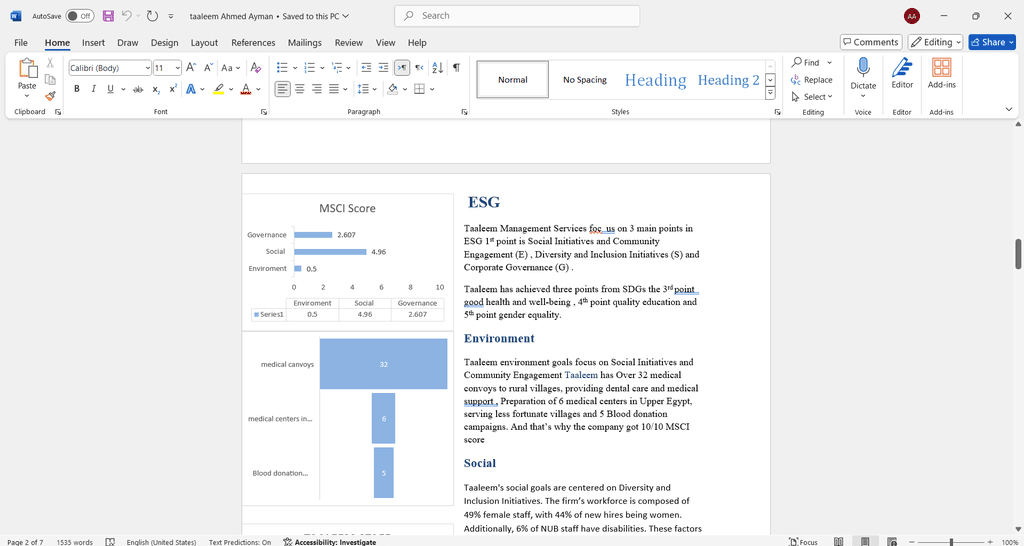Viewport: 1024px width, 546px height.
Task: Click the Save icon in title bar
Action: tap(108, 16)
